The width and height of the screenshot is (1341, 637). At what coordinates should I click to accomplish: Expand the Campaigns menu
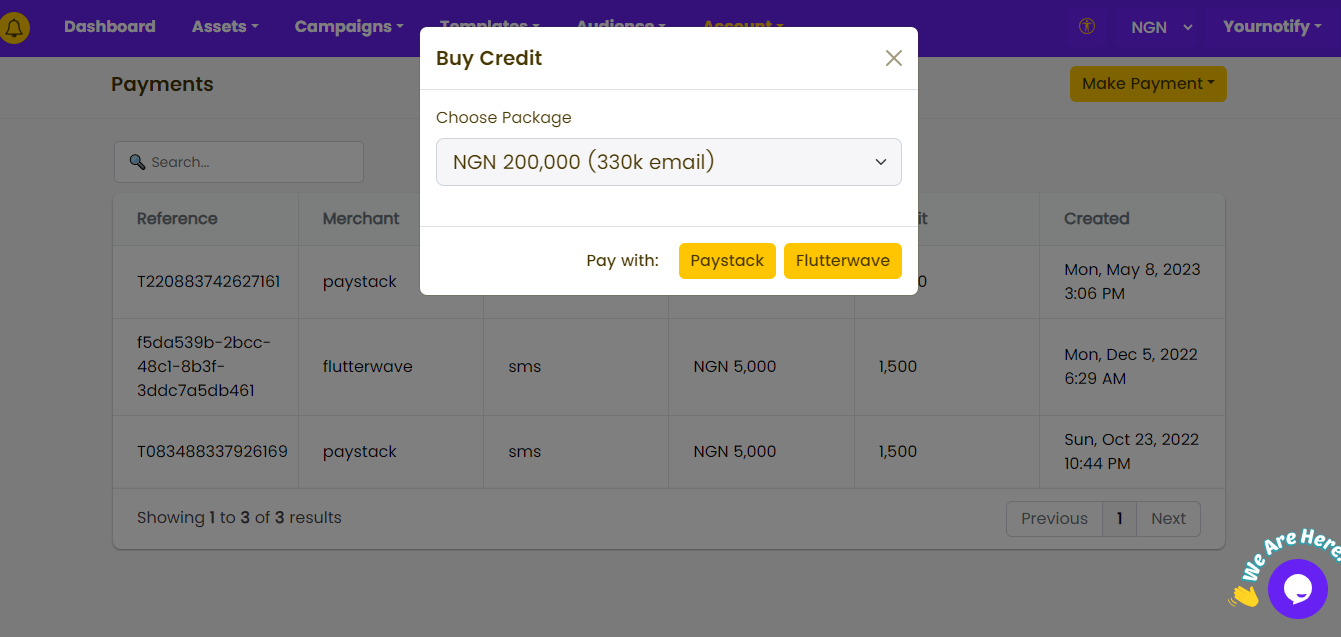[x=349, y=27]
